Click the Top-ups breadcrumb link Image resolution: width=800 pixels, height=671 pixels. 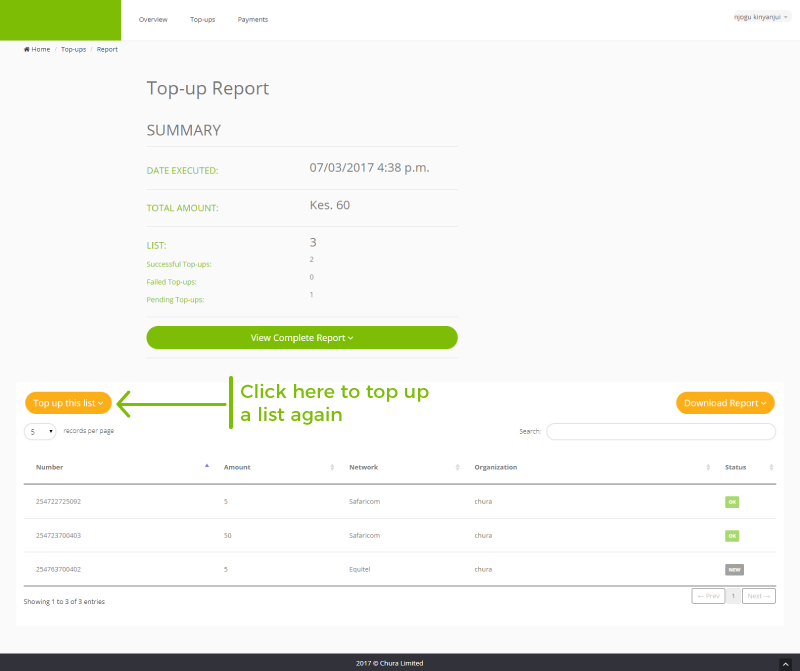click(x=73, y=49)
